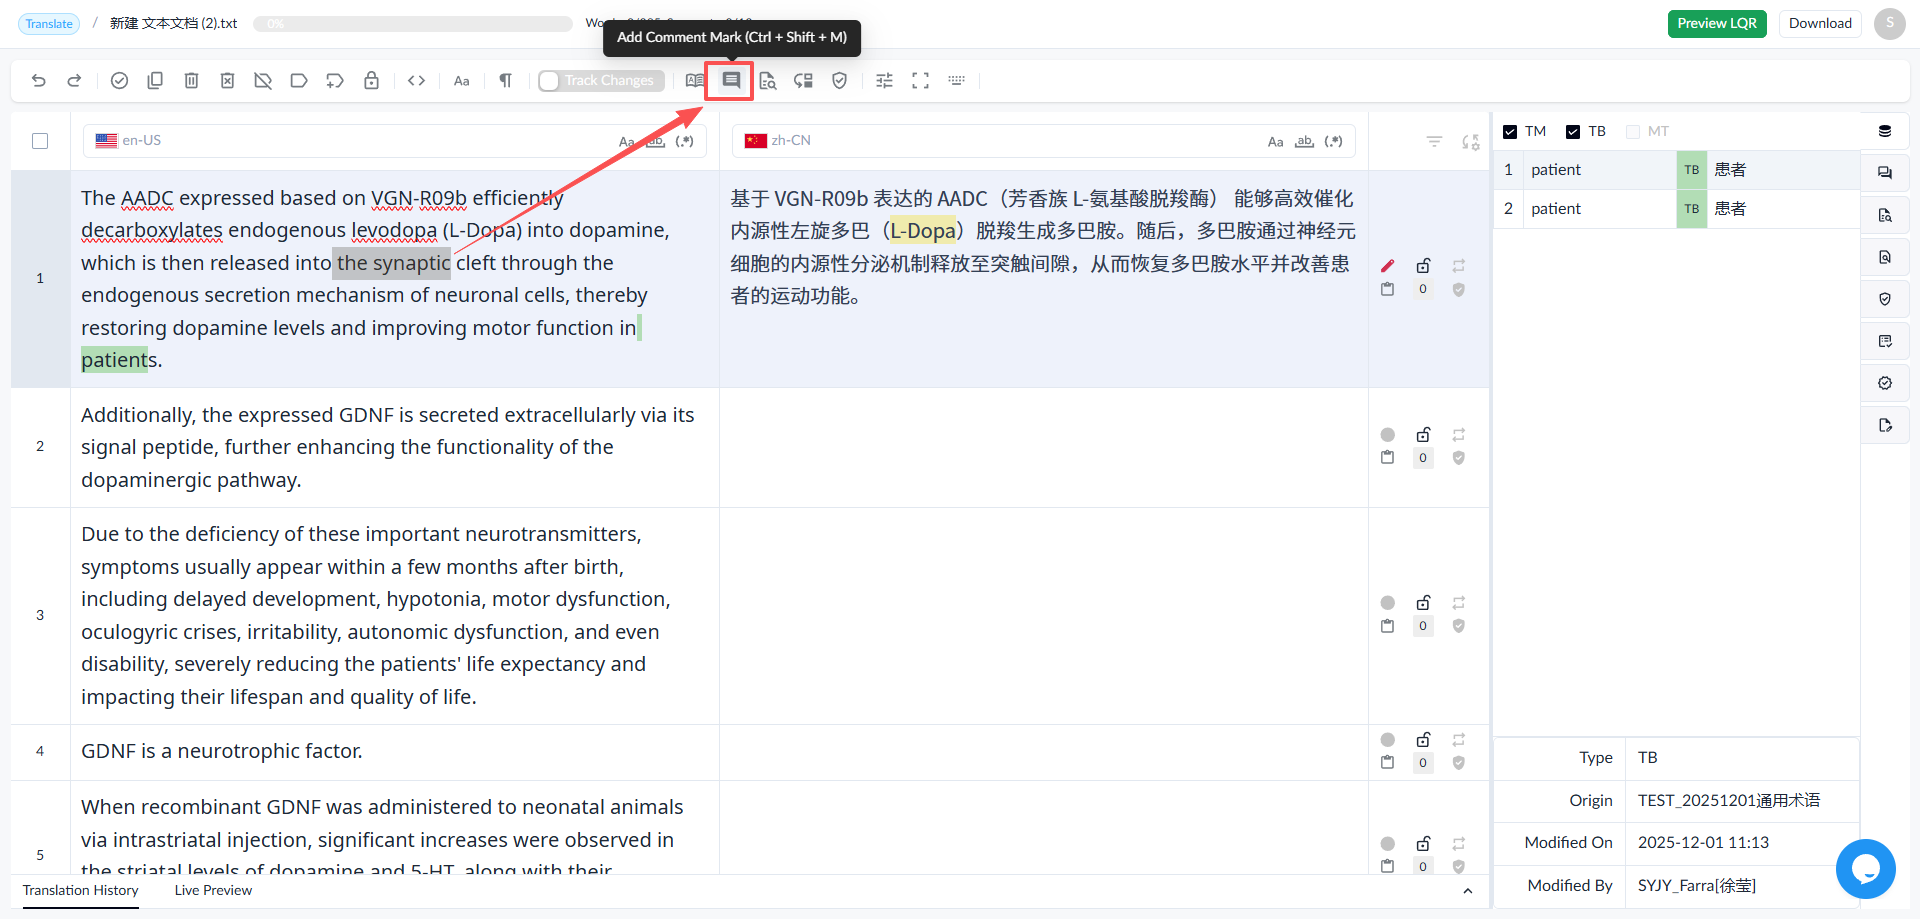Click the Download button
1920x919 pixels.
1820,24
